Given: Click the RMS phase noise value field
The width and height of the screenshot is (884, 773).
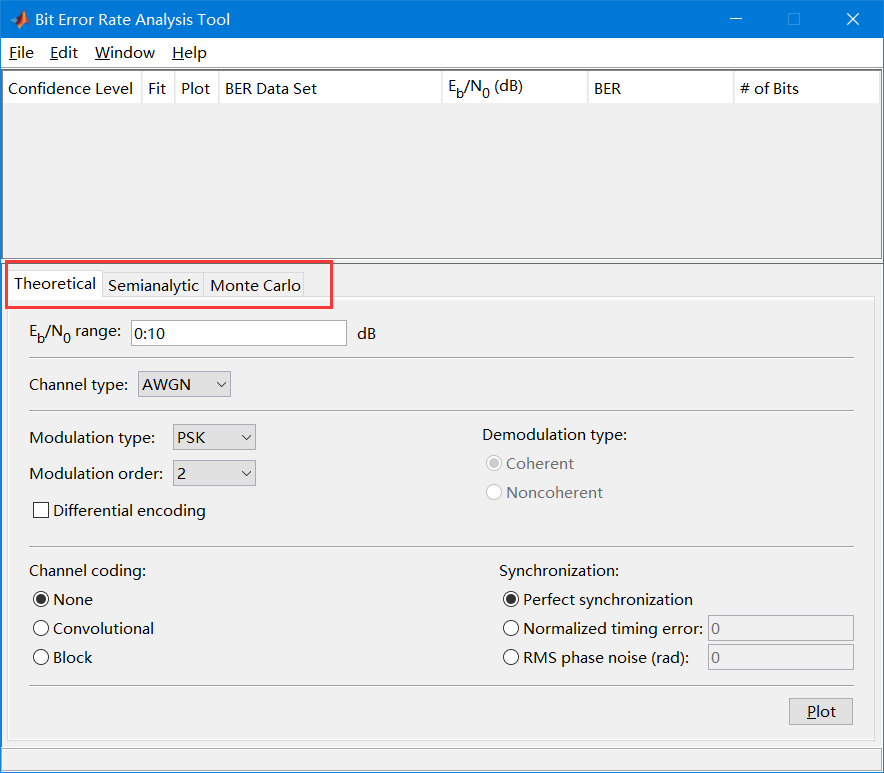Looking at the screenshot, I should 781,657.
